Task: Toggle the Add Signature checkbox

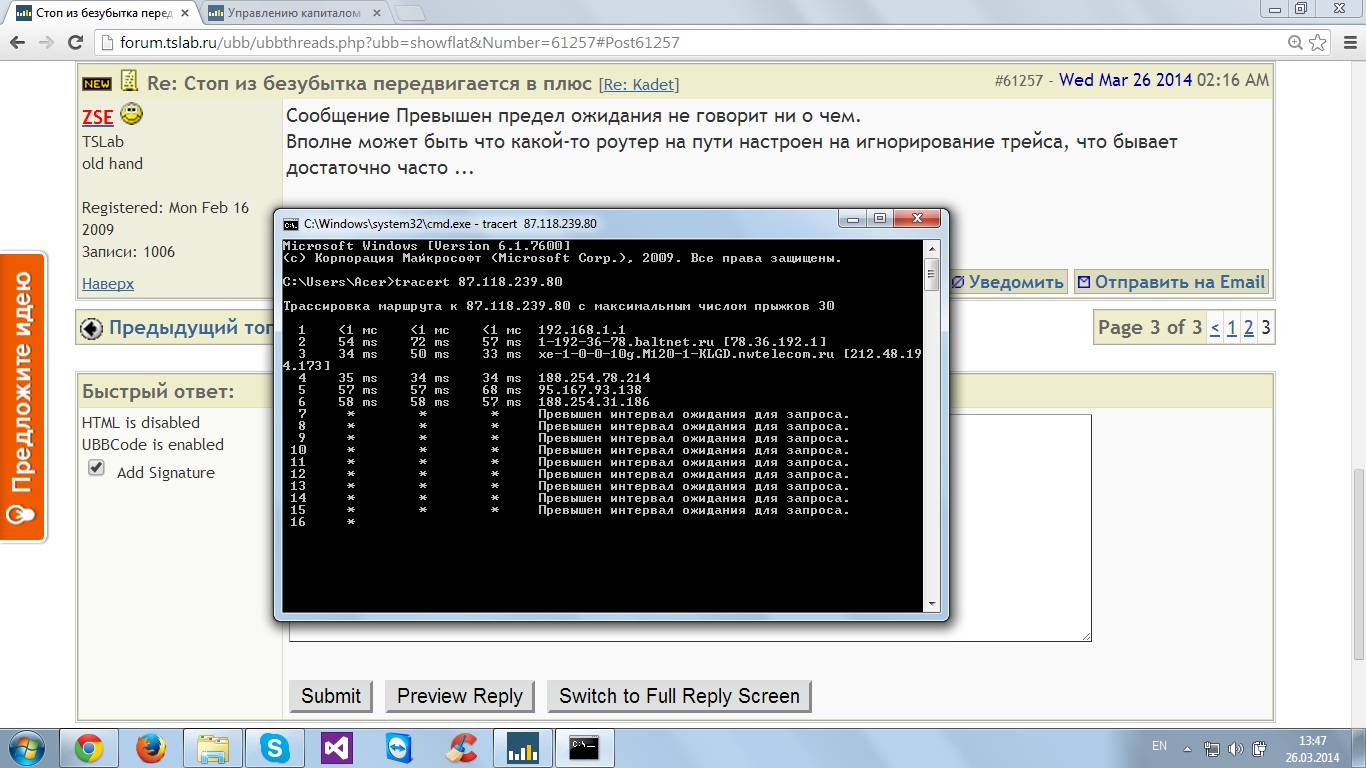Action: point(96,468)
